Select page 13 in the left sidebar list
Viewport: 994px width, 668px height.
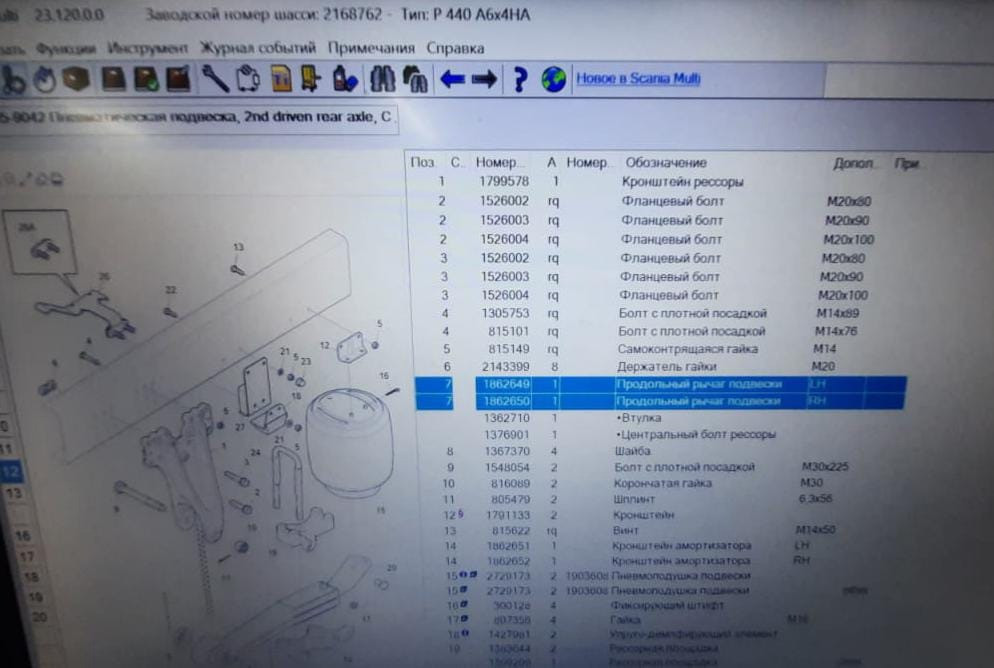(13, 493)
